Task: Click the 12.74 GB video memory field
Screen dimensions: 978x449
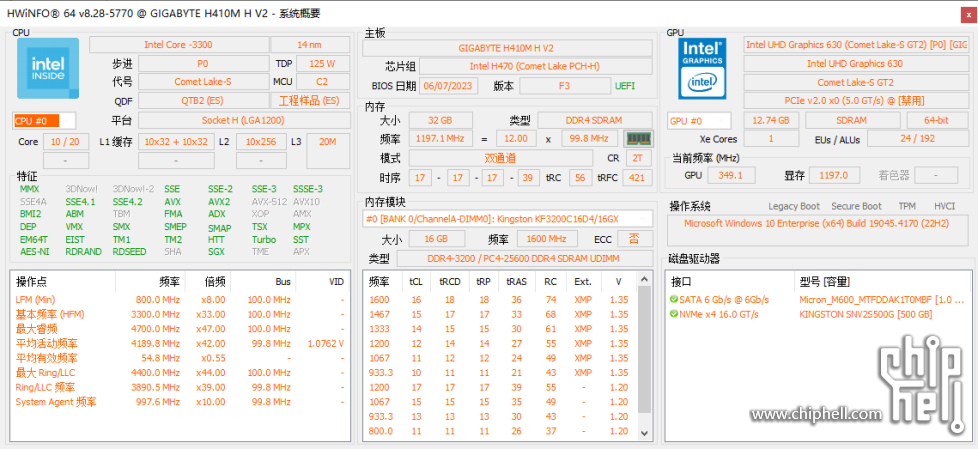Action: (x=771, y=120)
